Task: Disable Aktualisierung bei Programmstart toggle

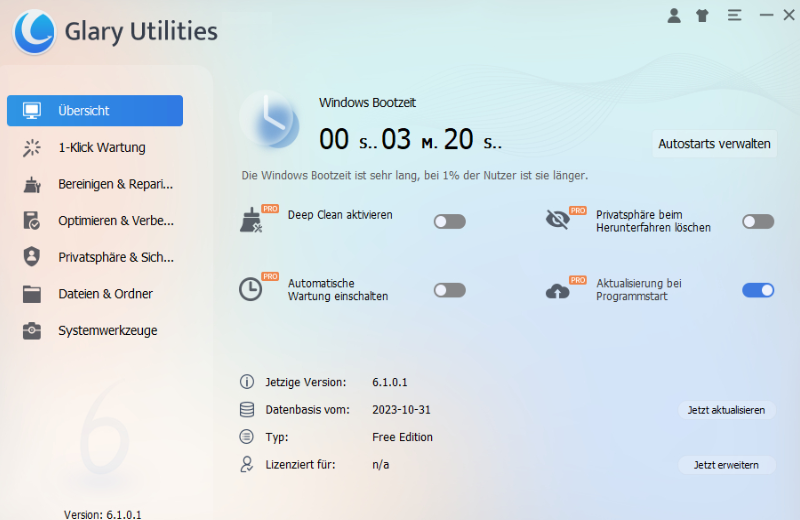Action: click(758, 290)
